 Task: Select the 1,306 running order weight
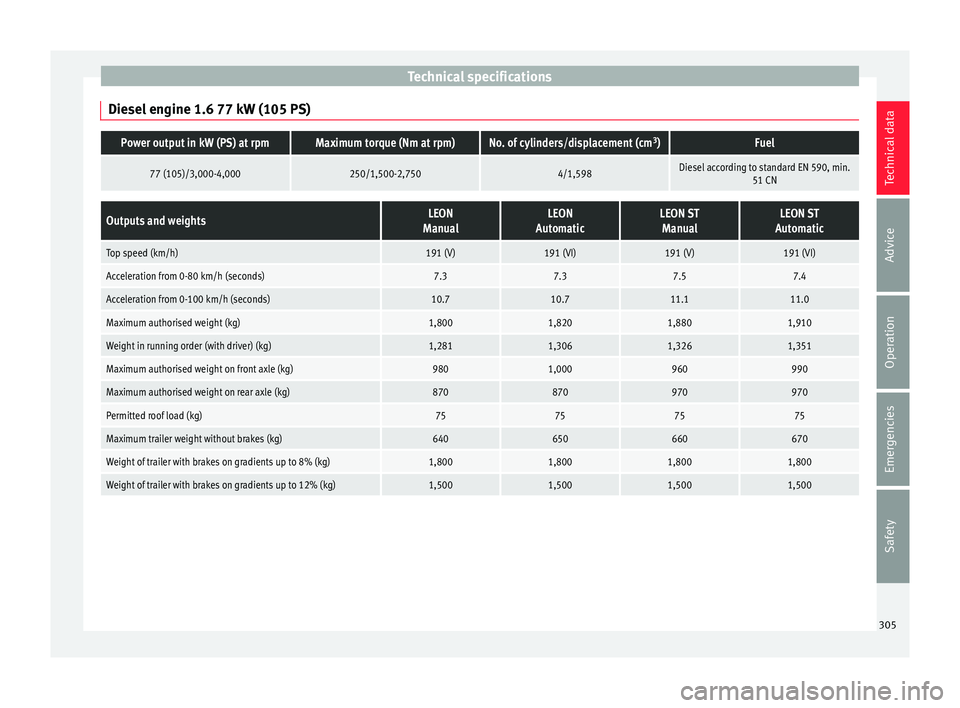click(560, 346)
